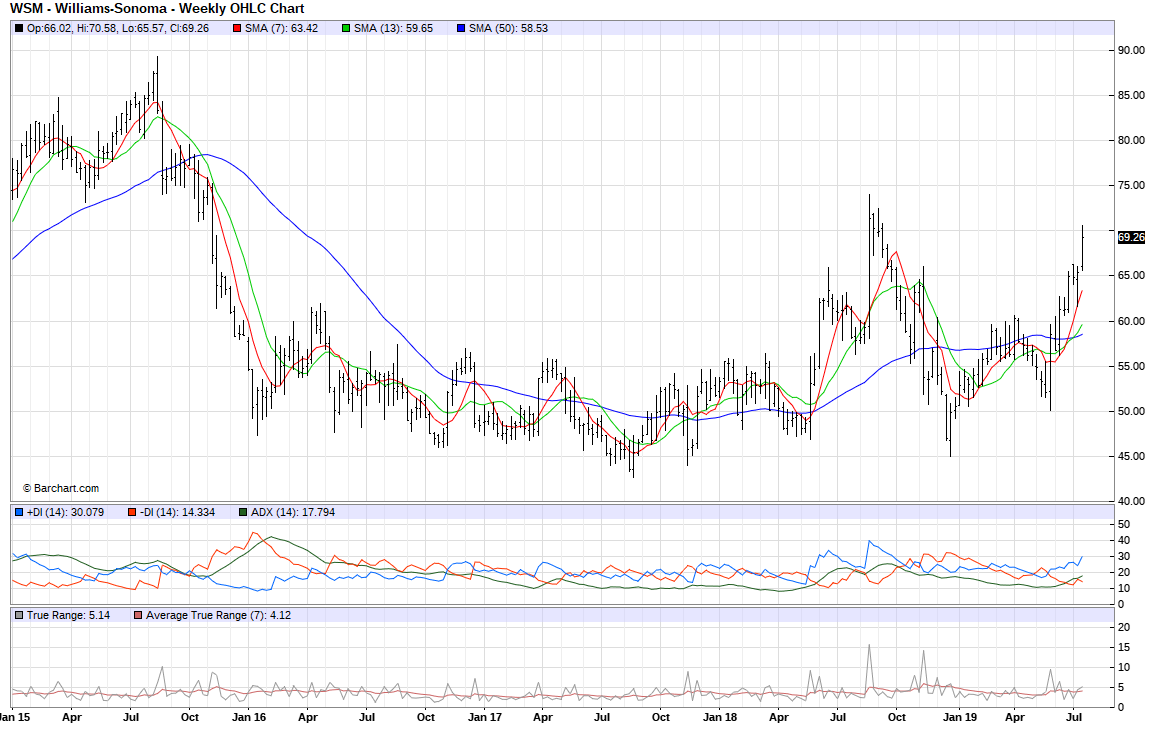
Task: Click the 'Jan 16' date axis label
Action: (249, 717)
